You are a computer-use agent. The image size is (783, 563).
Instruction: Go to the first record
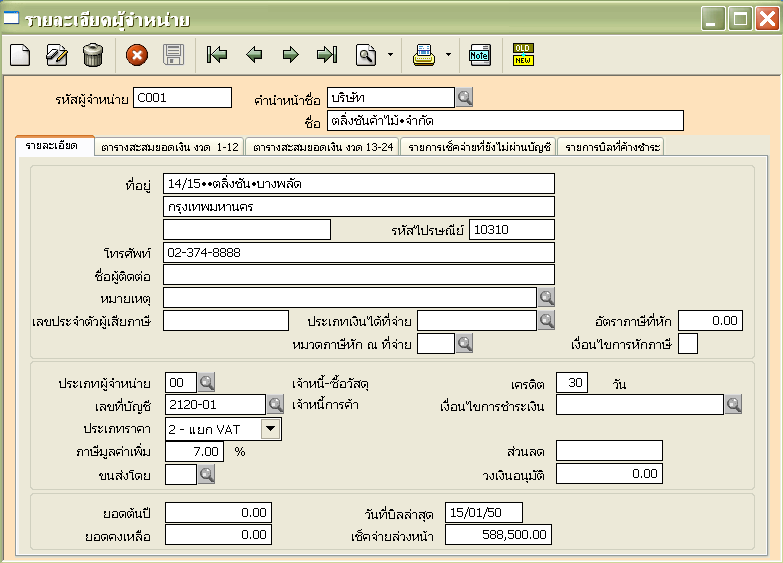(217, 56)
